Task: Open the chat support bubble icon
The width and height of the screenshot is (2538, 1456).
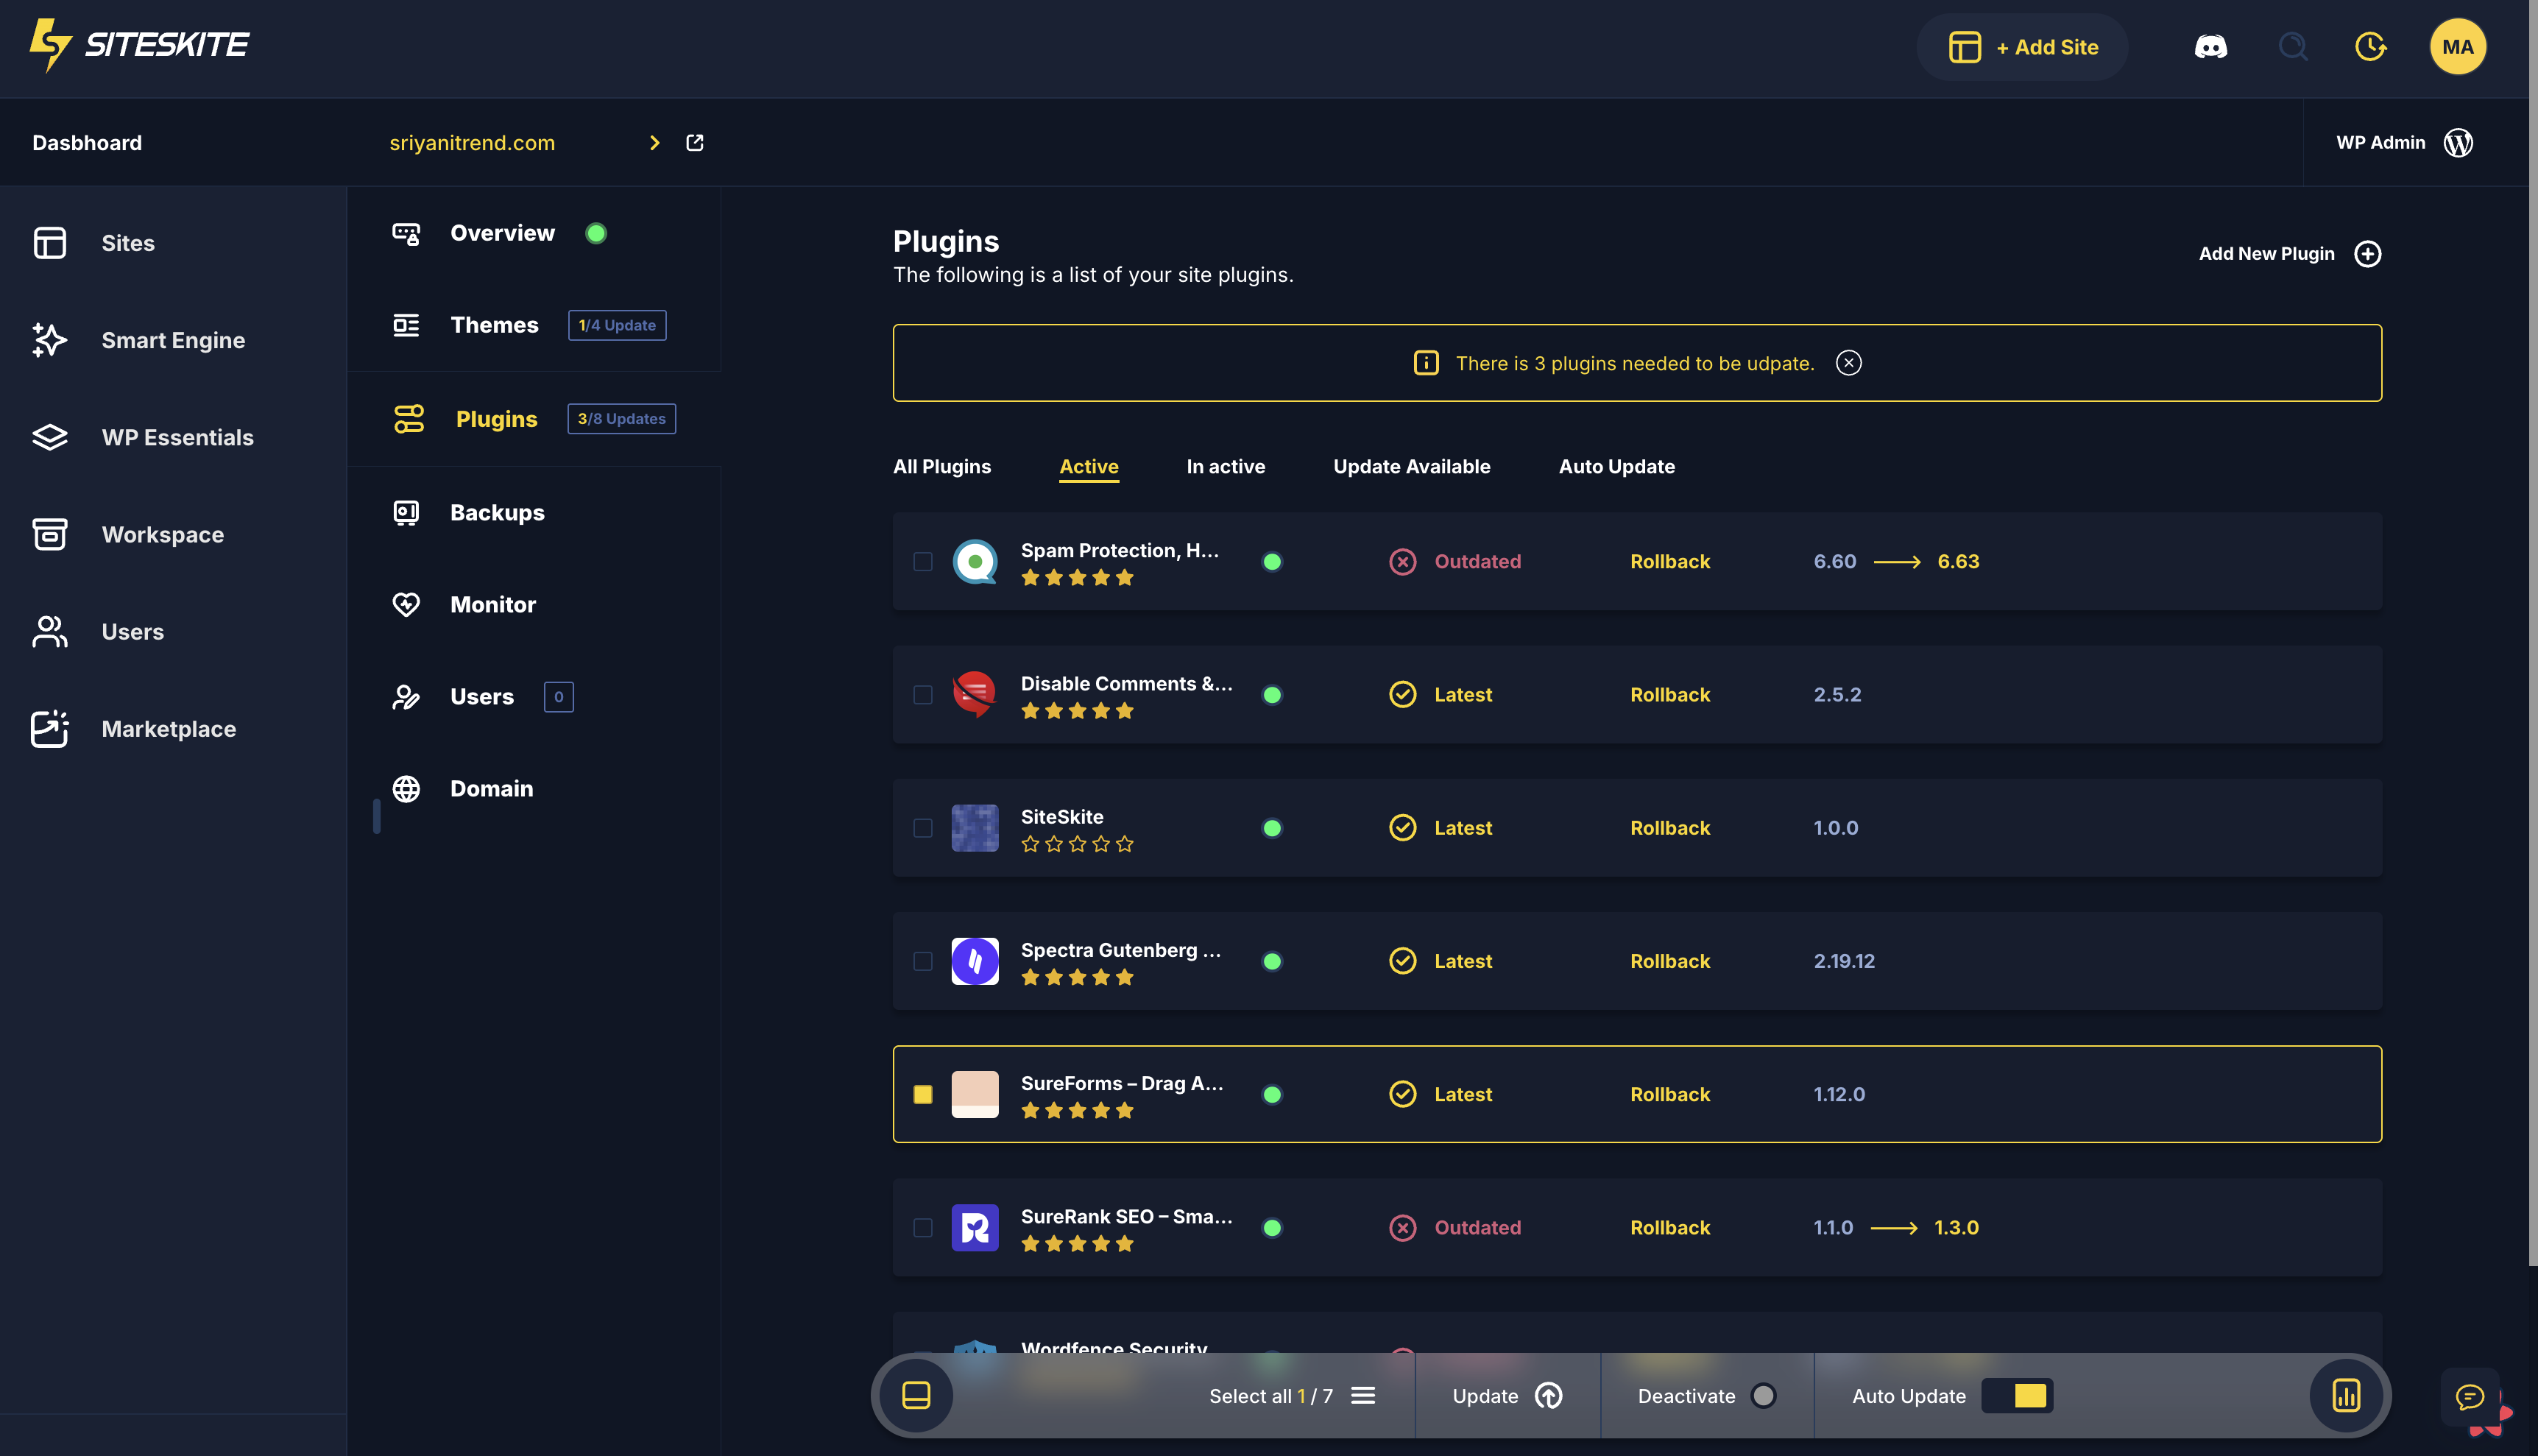Action: [2469, 1396]
